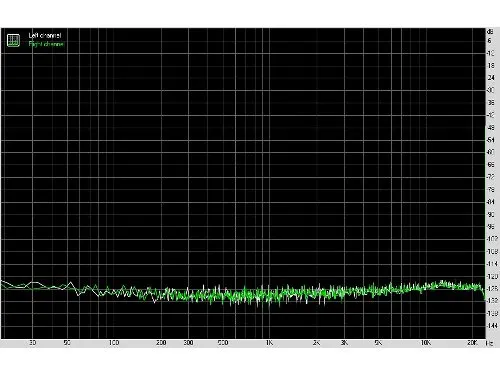
Task: Click the Hz unit label on the frequency axis
Action: click(490, 343)
